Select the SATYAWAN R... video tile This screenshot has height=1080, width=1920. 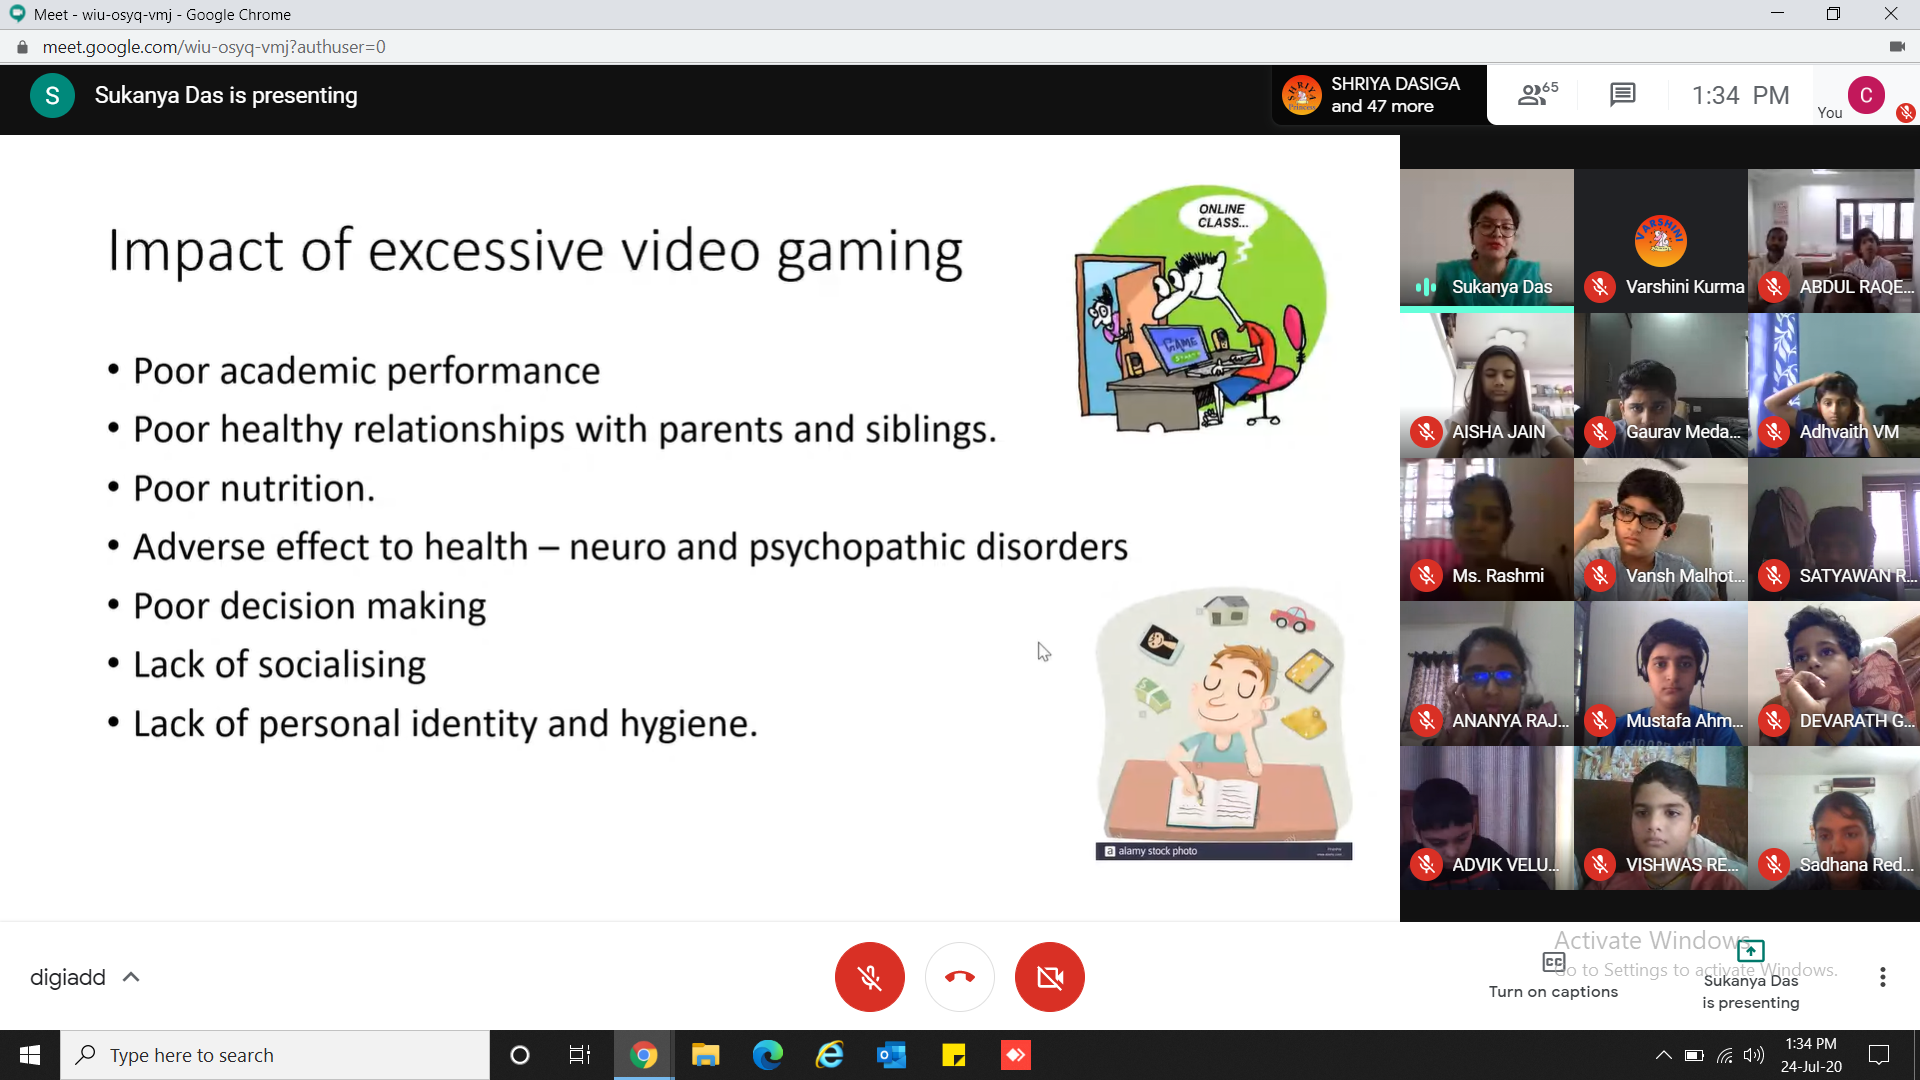(x=1834, y=530)
